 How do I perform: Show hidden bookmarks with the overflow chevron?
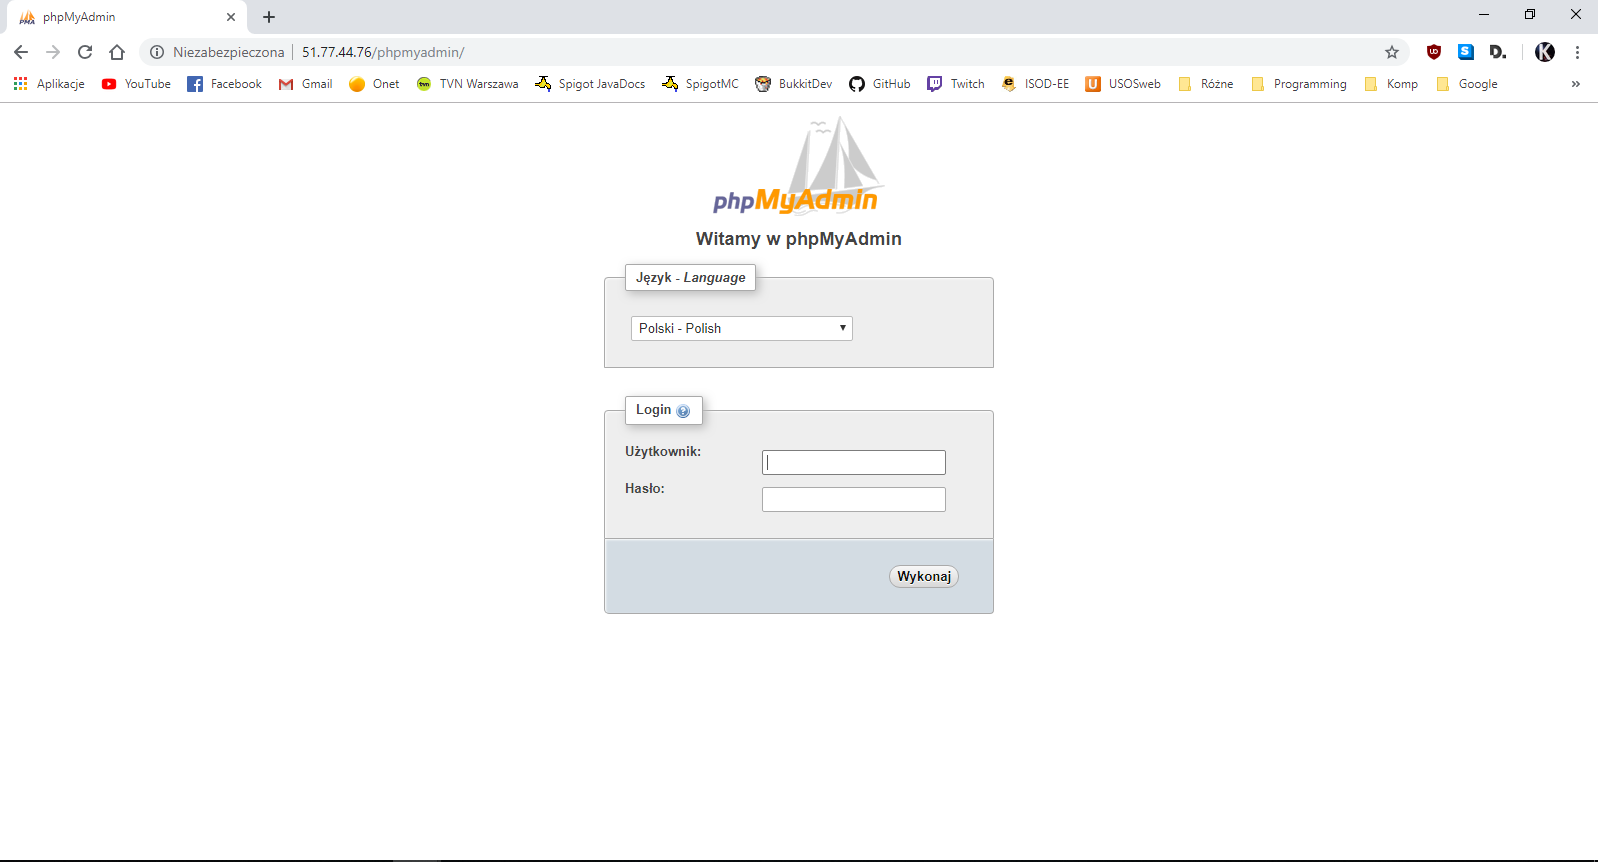point(1575,84)
